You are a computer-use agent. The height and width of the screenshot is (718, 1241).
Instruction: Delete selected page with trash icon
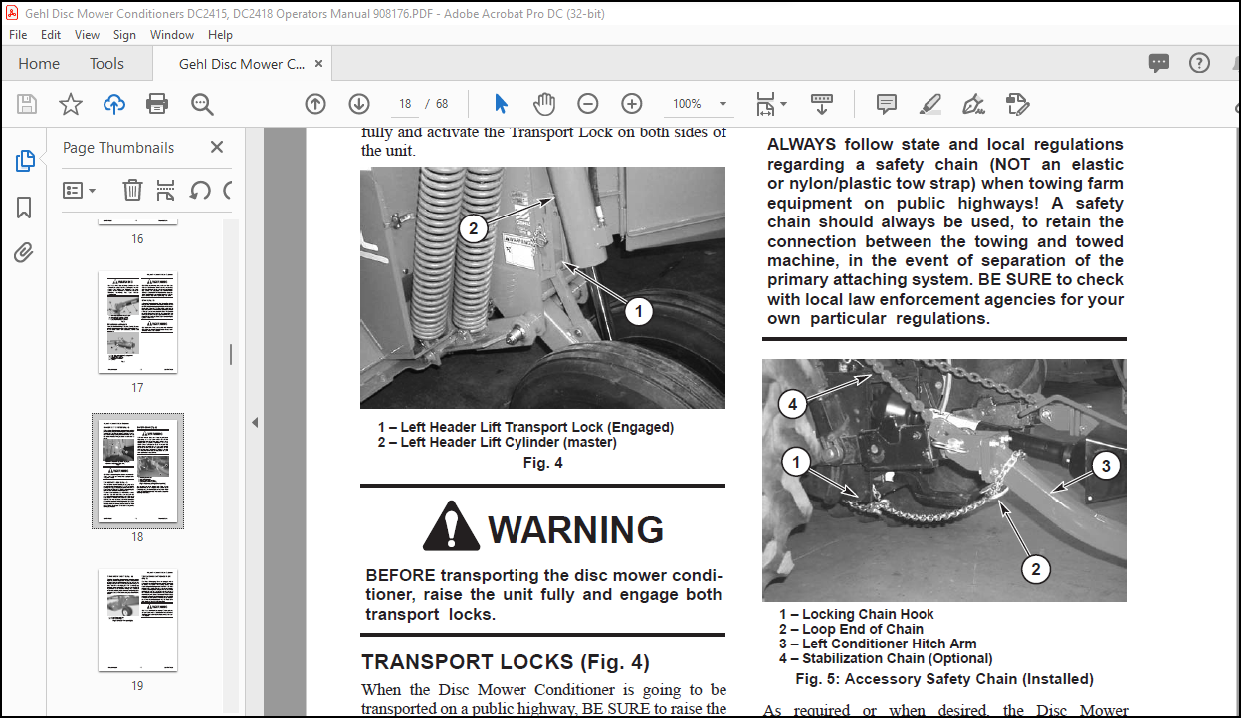pyautogui.click(x=132, y=190)
